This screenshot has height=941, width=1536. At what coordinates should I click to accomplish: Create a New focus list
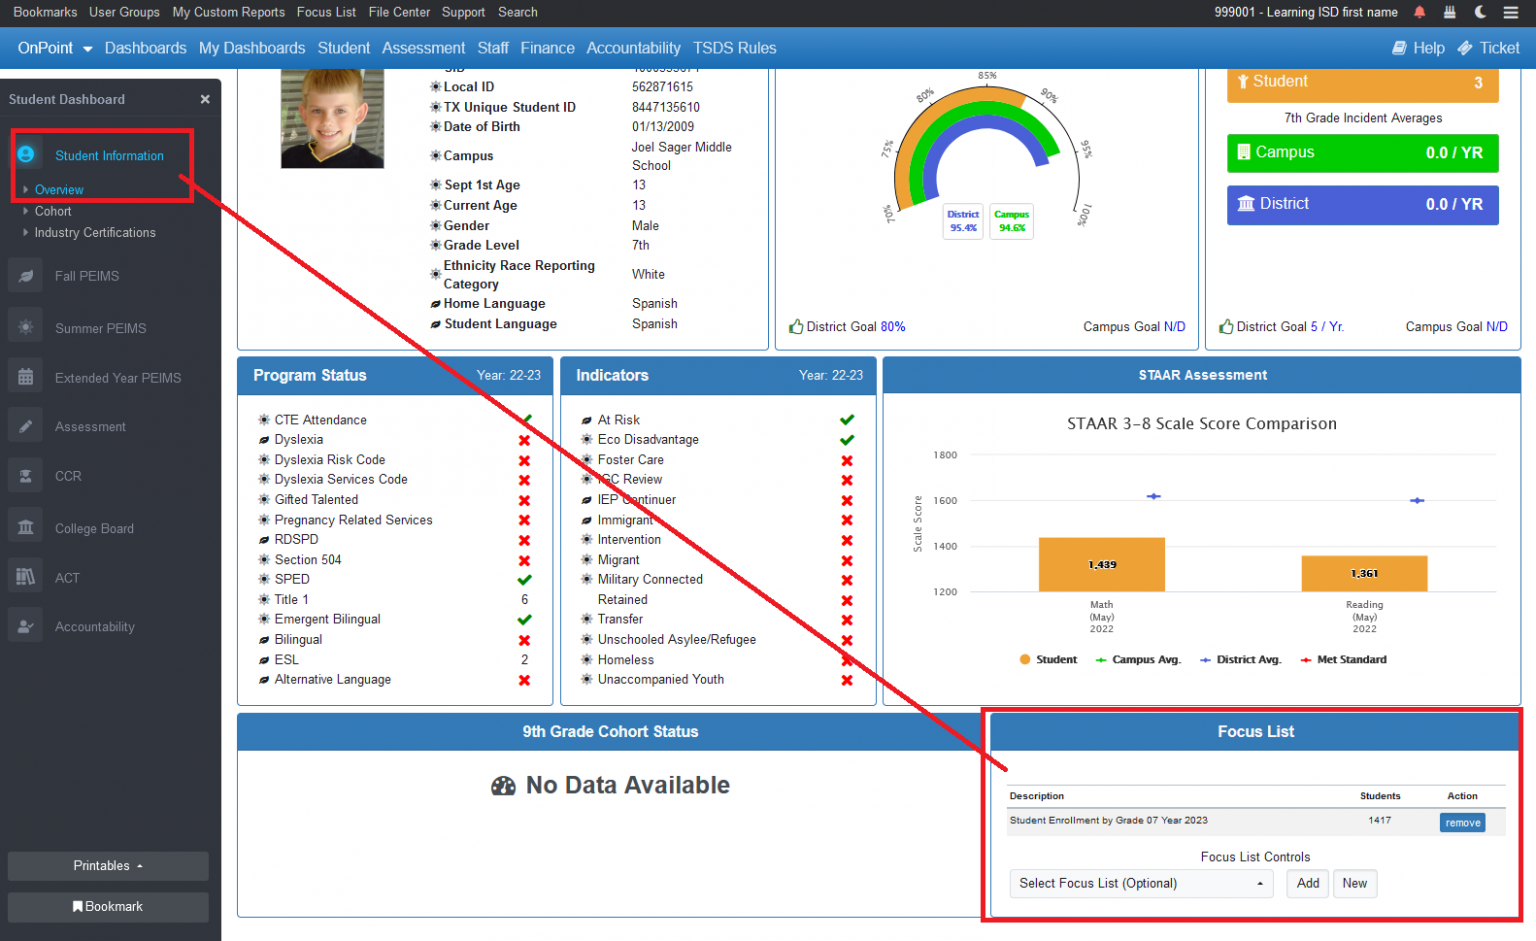[x=1355, y=883]
